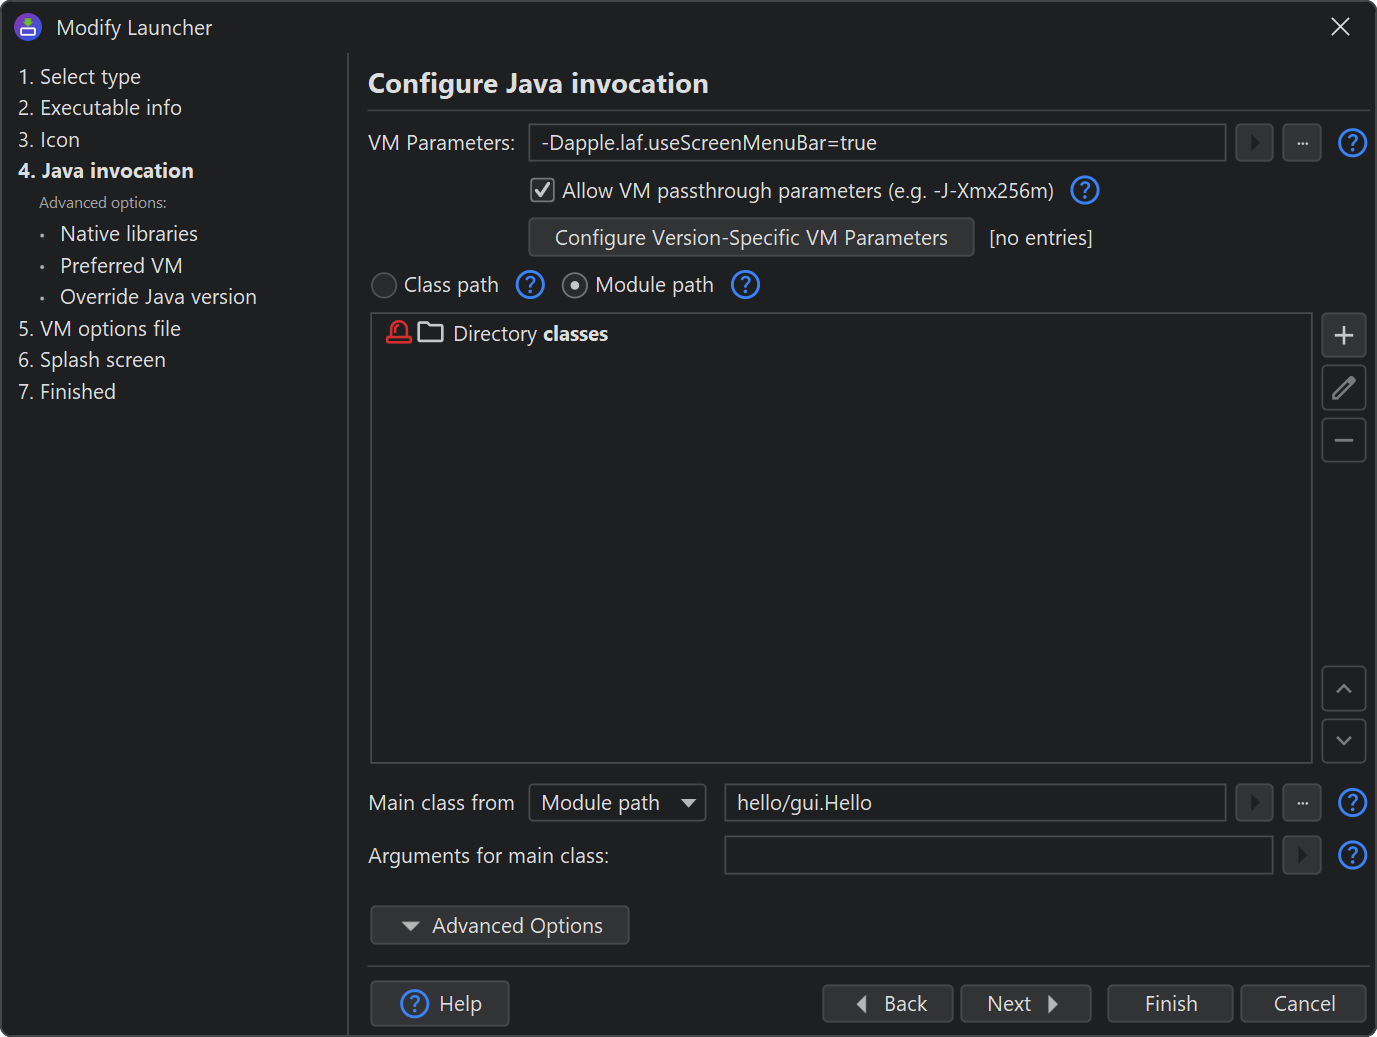Image resolution: width=1377 pixels, height=1037 pixels.
Task: Click ellipsis button beside main class field
Action: 1302,803
